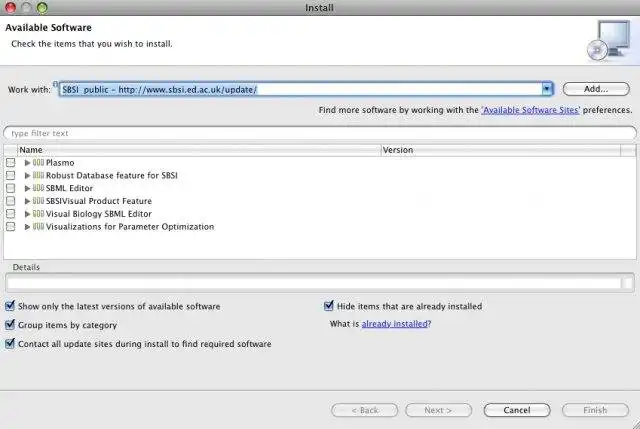Check the Visual Biology SBML Editor checkbox

point(11,214)
